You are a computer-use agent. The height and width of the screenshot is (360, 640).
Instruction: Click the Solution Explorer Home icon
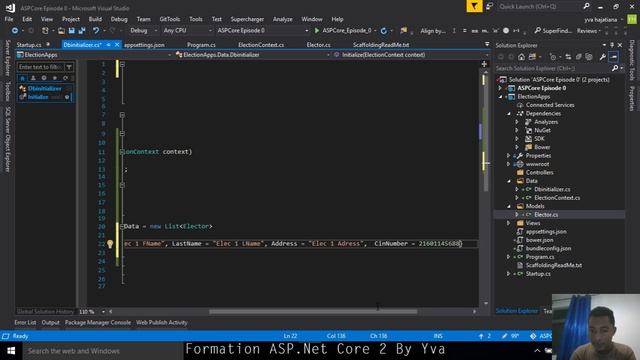521,57
